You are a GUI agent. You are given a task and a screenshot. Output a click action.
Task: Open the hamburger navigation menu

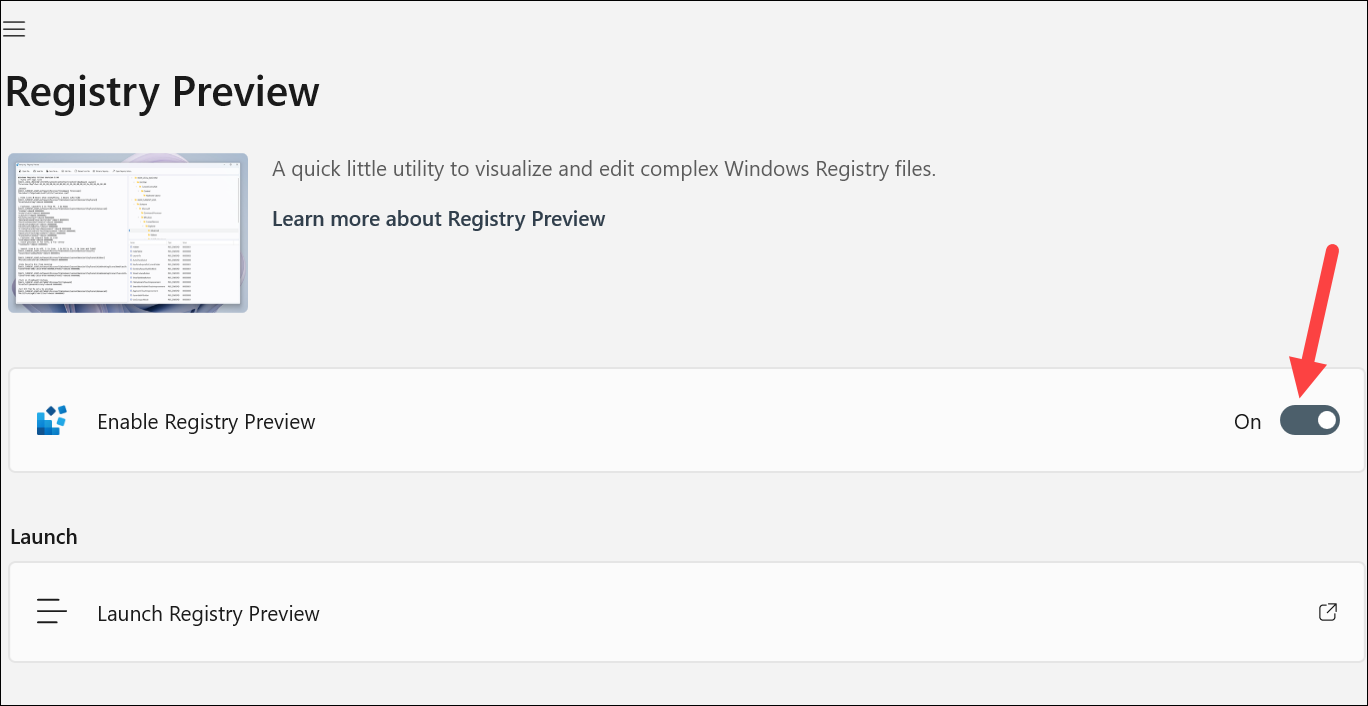coord(14,29)
